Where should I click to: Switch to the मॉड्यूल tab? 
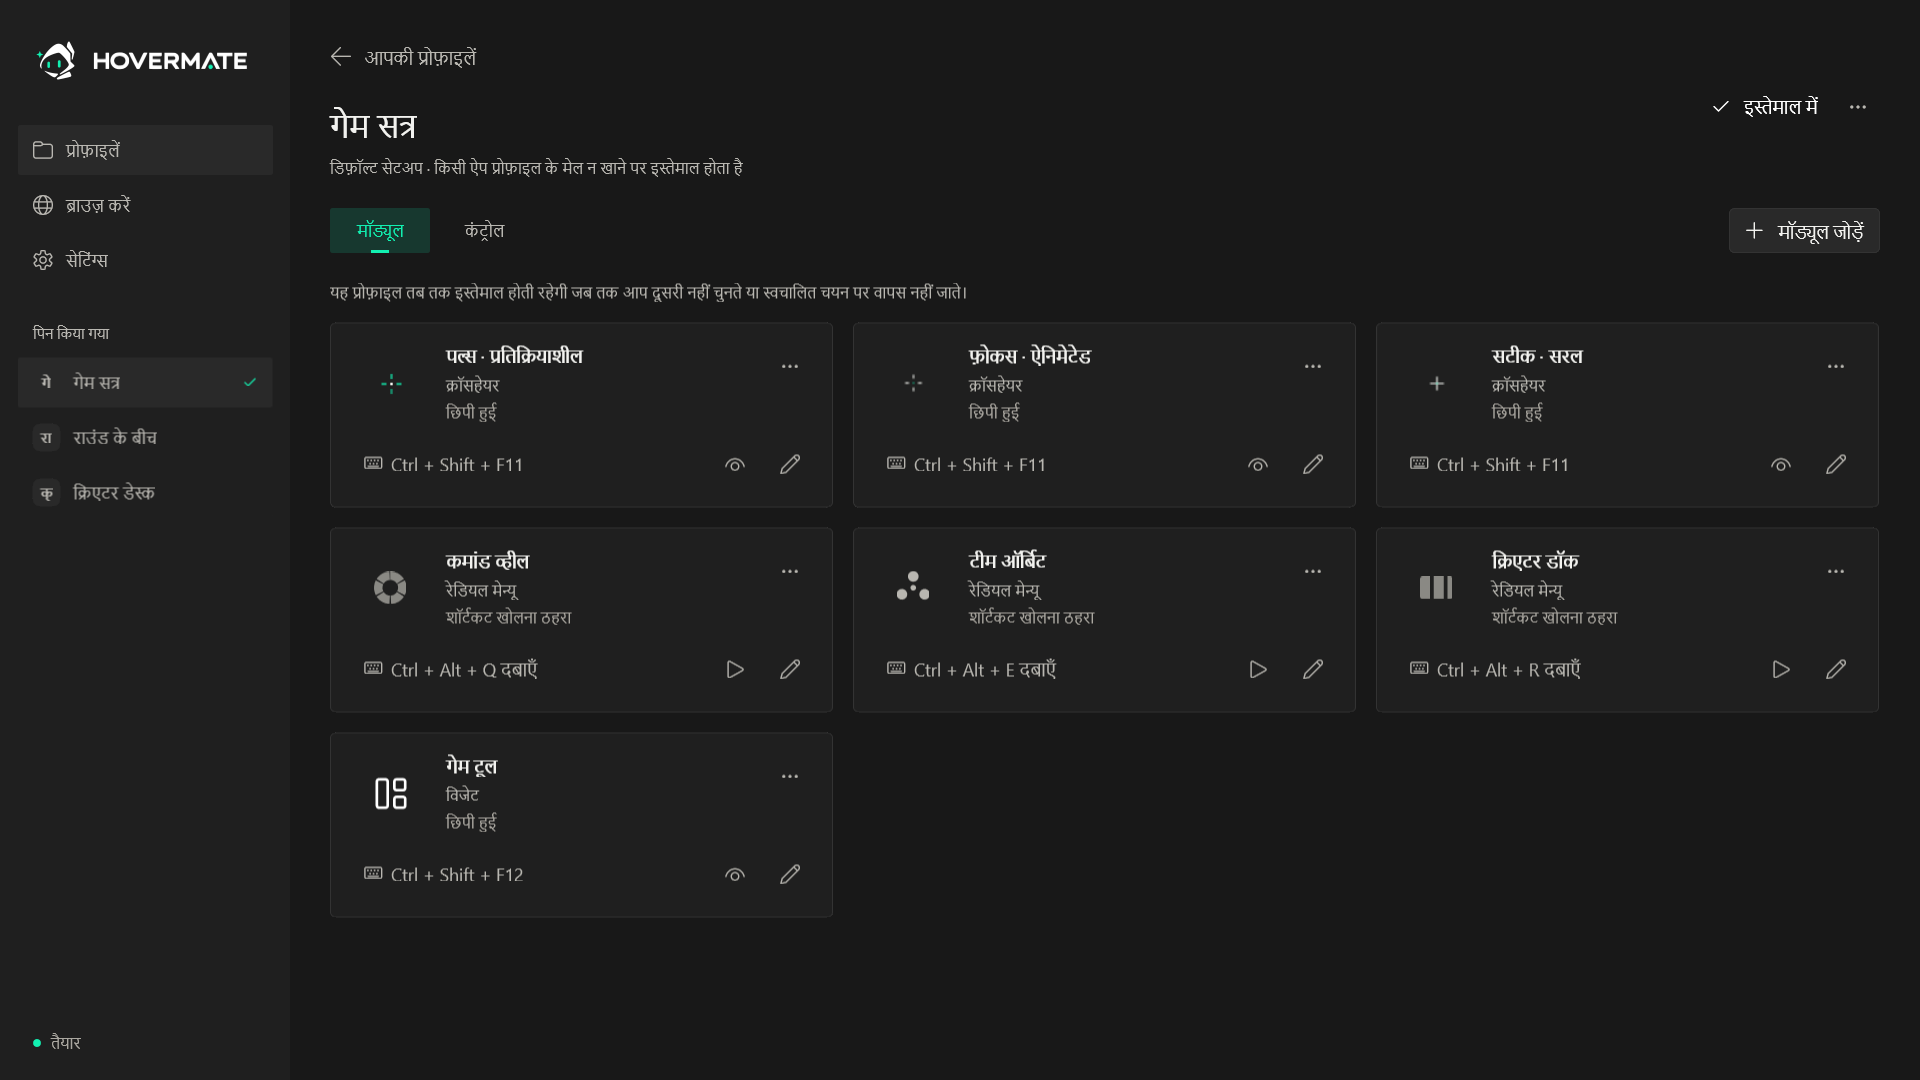click(x=380, y=230)
